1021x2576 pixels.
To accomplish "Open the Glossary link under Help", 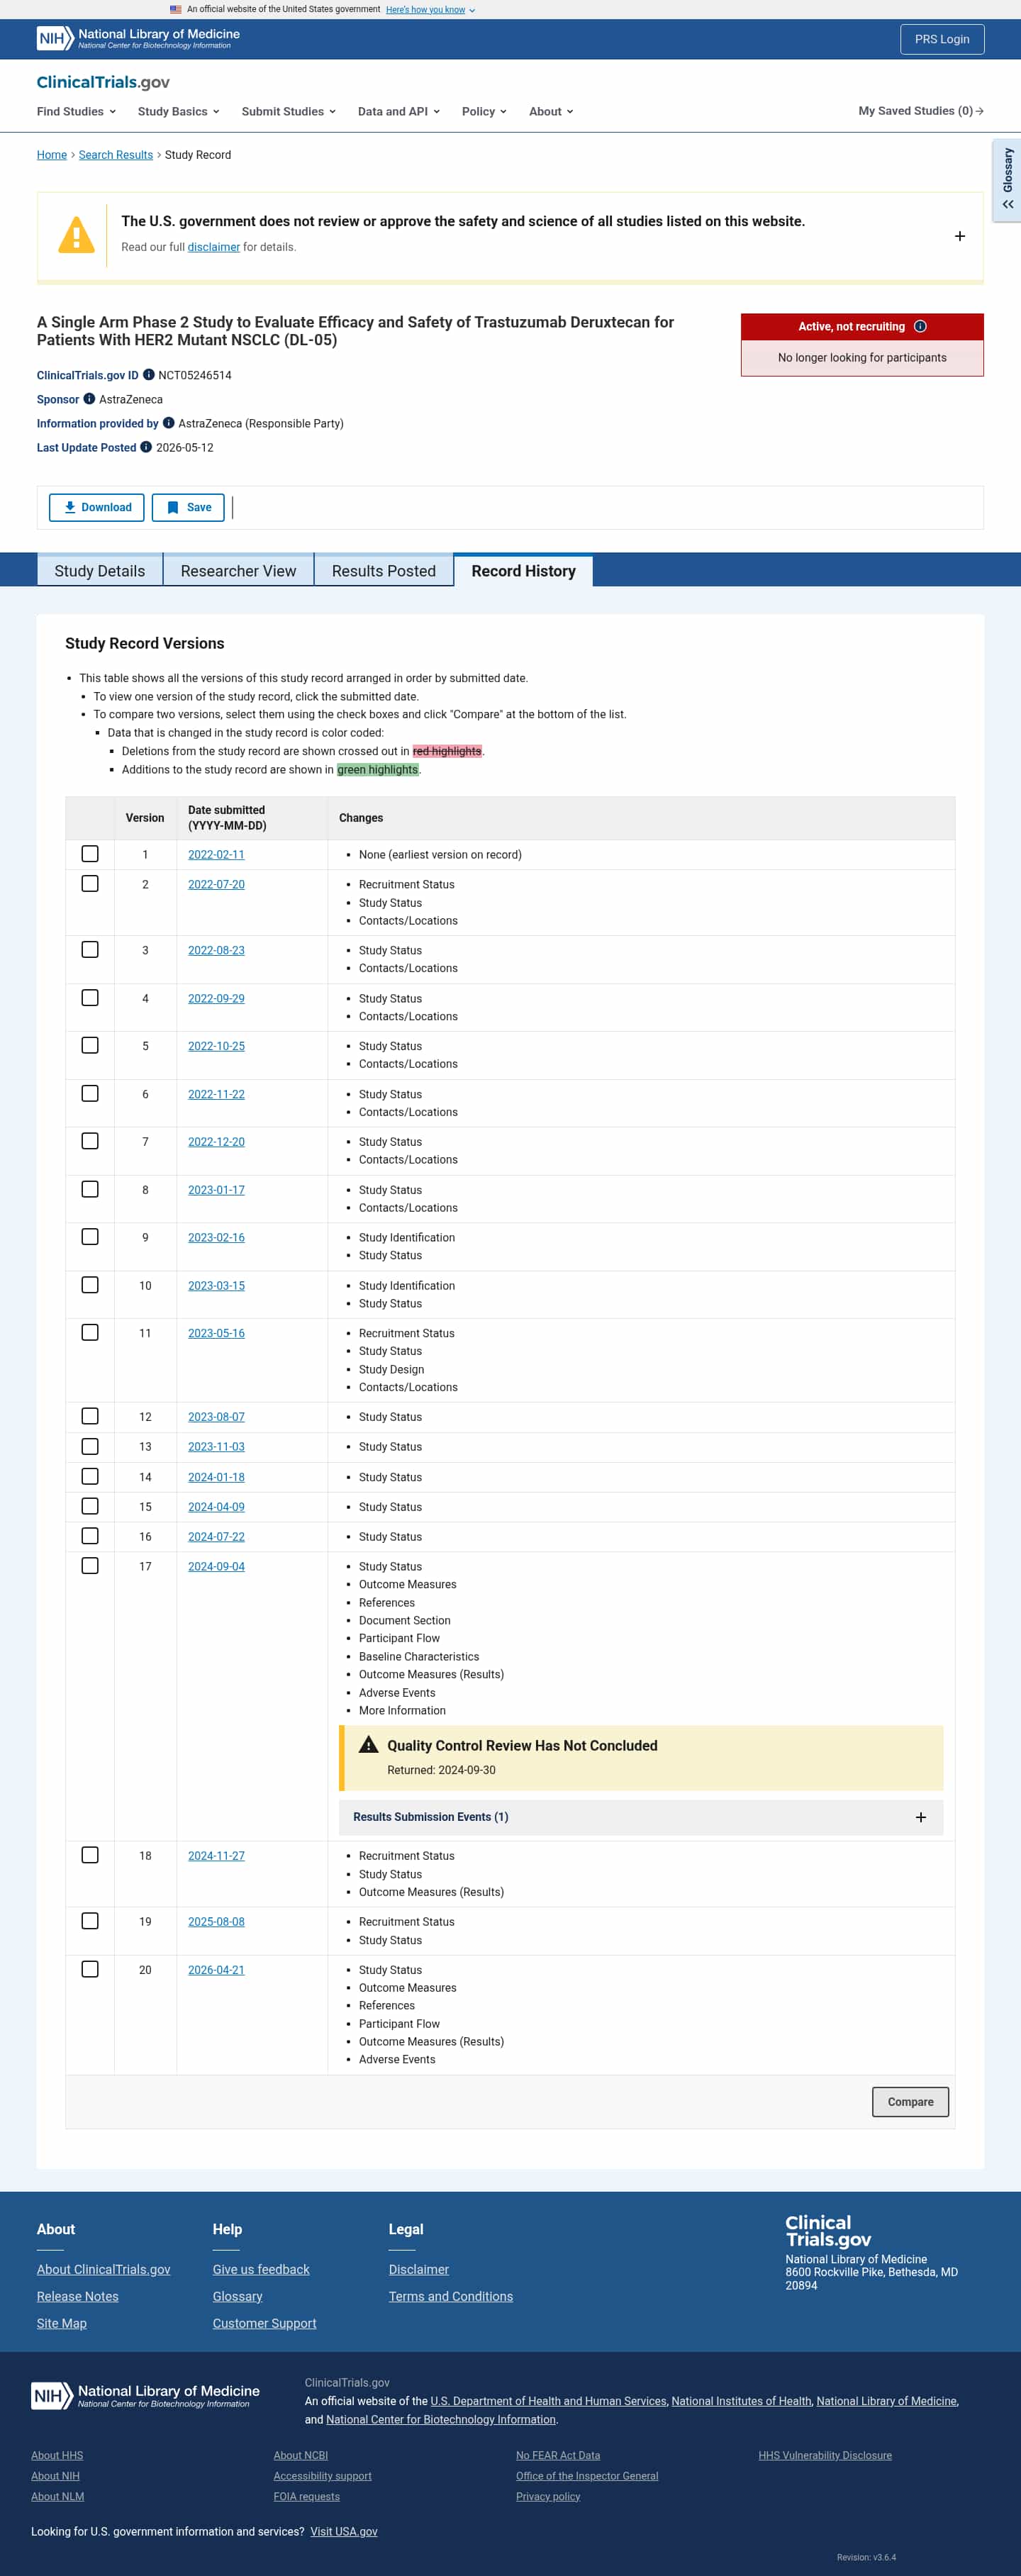I will (x=238, y=2296).
